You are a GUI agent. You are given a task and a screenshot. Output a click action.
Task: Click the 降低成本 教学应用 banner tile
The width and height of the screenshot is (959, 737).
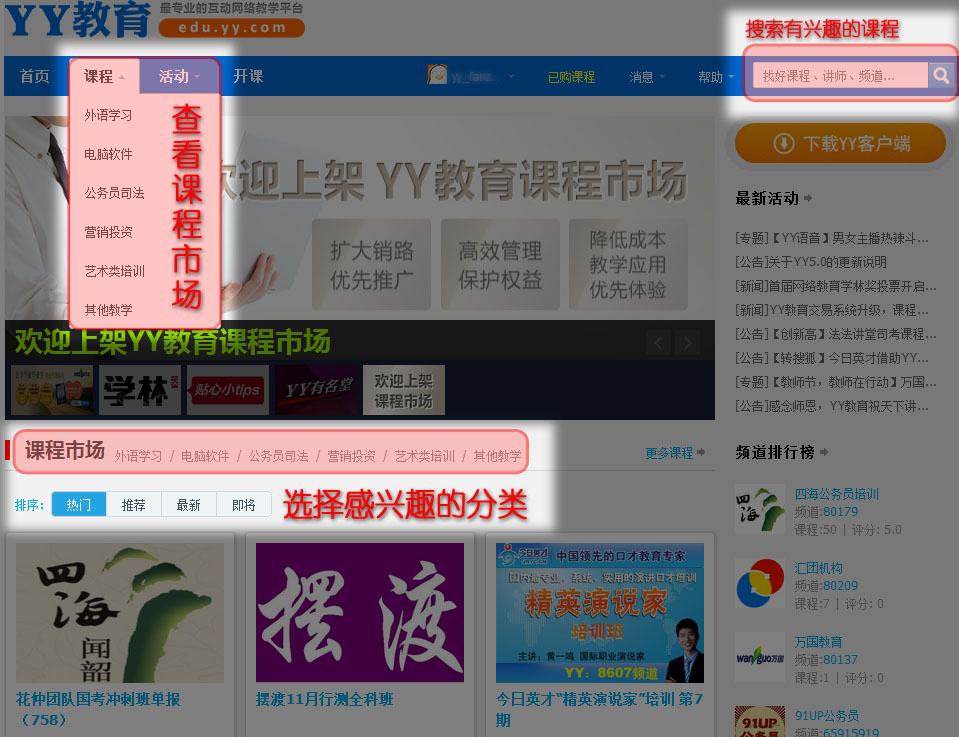pyautogui.click(x=628, y=264)
